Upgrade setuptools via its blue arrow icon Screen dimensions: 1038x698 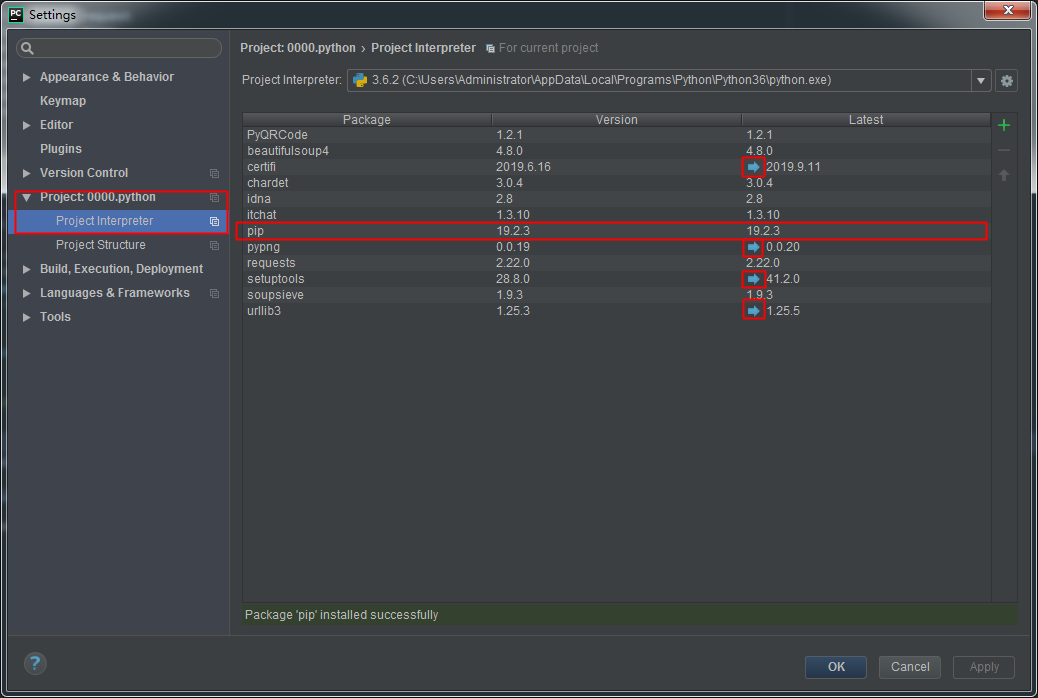click(x=753, y=279)
